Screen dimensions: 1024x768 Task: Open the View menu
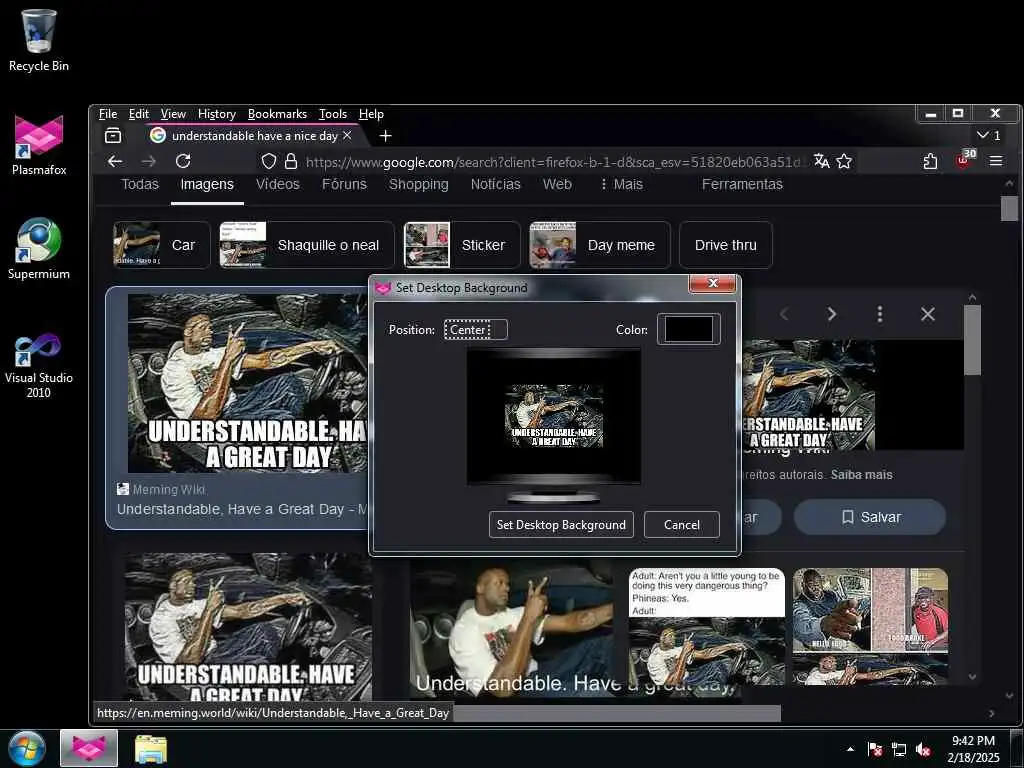173,114
